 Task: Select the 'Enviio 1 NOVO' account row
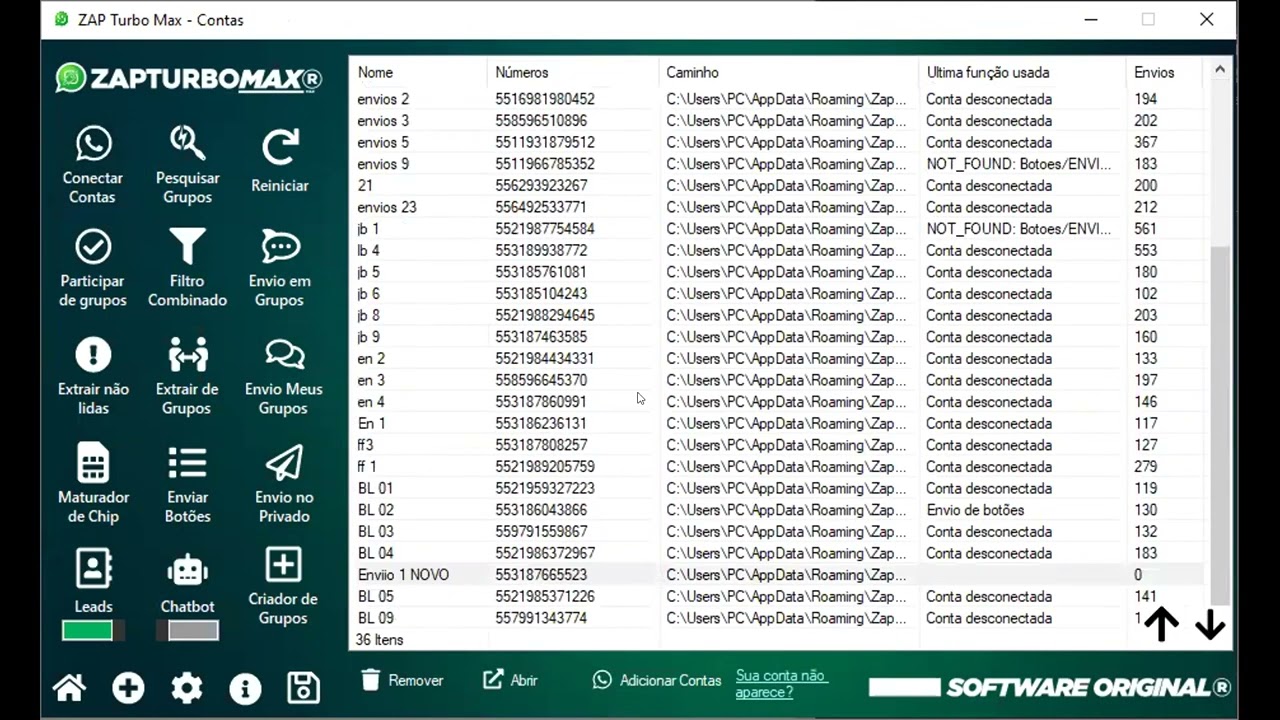pos(779,575)
